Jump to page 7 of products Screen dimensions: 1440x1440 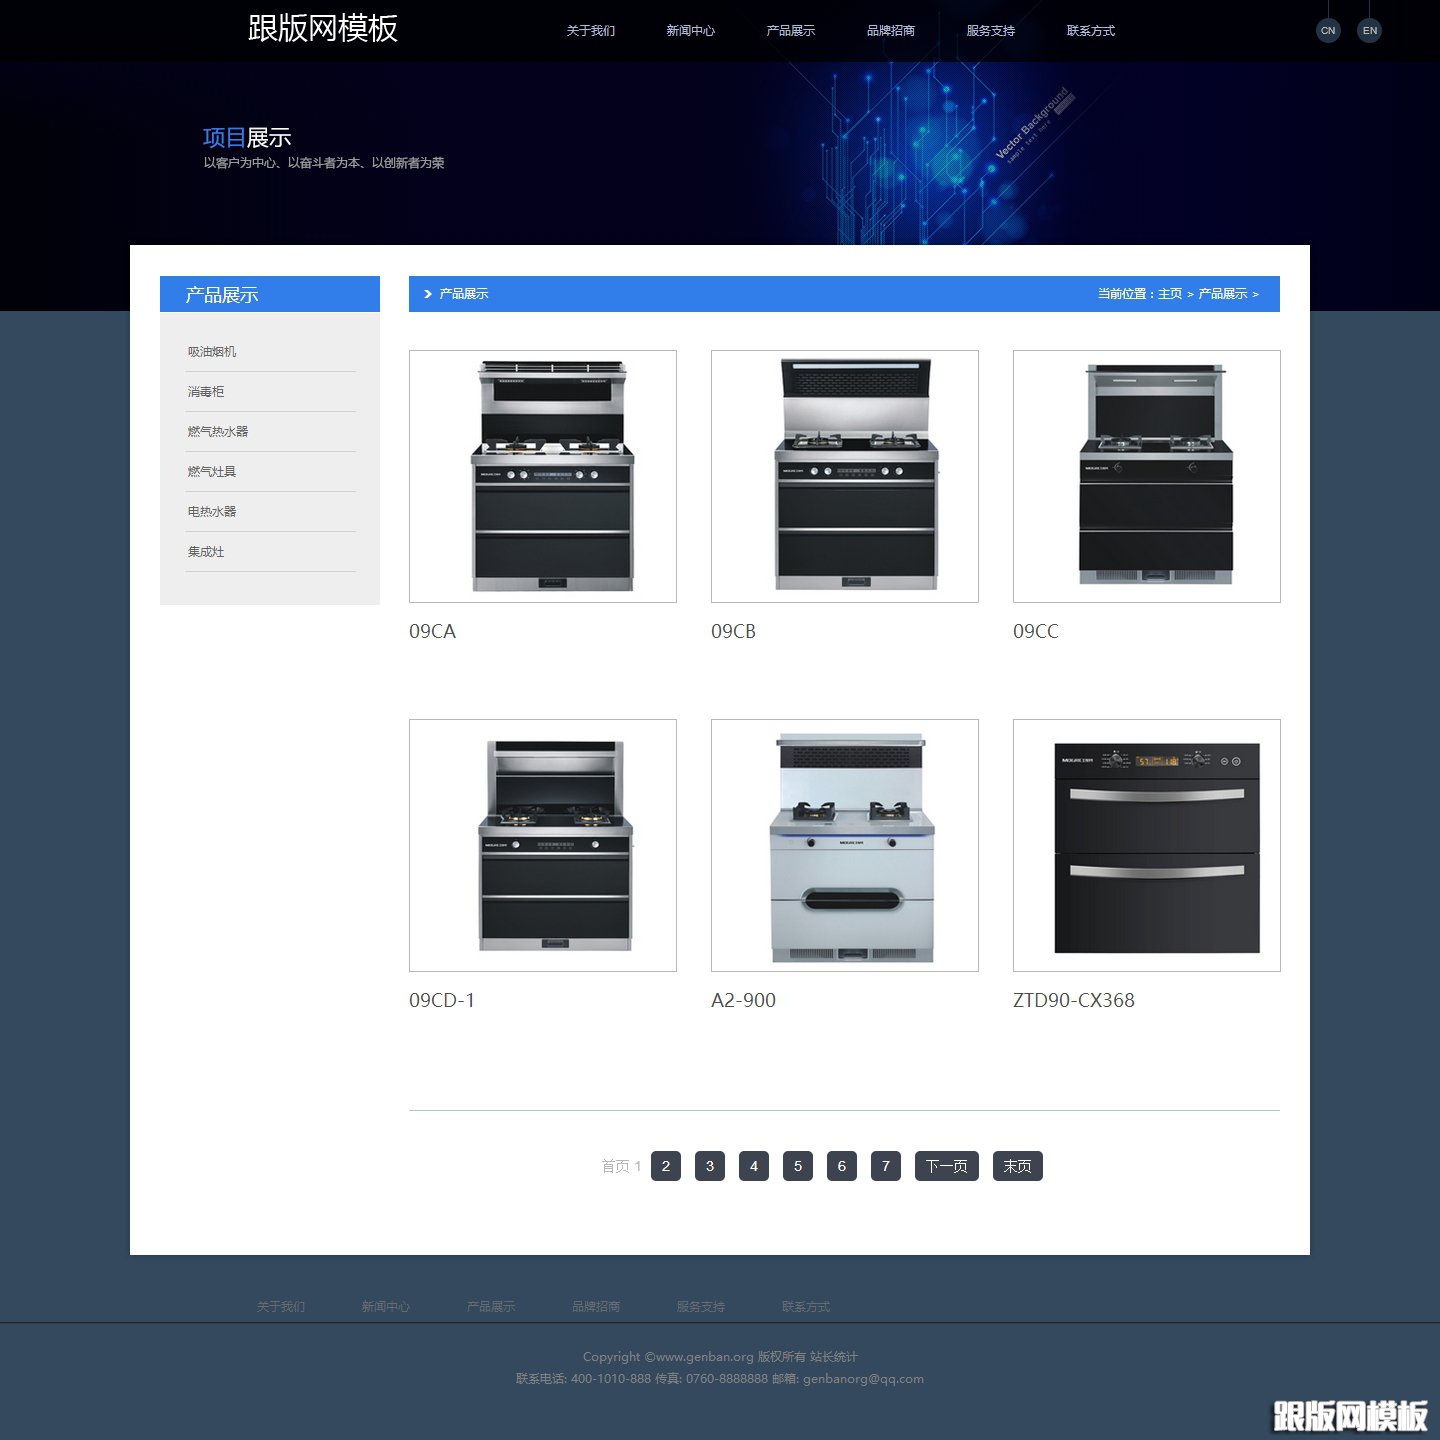point(885,1166)
